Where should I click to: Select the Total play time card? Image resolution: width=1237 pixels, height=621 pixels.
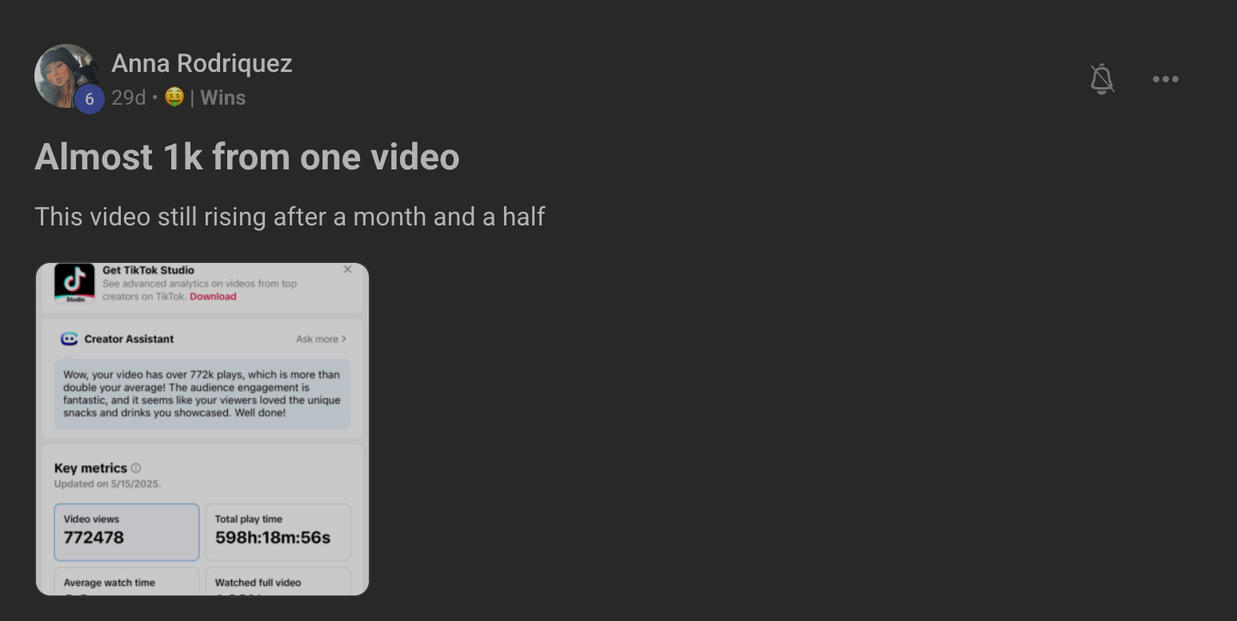pyautogui.click(x=278, y=532)
